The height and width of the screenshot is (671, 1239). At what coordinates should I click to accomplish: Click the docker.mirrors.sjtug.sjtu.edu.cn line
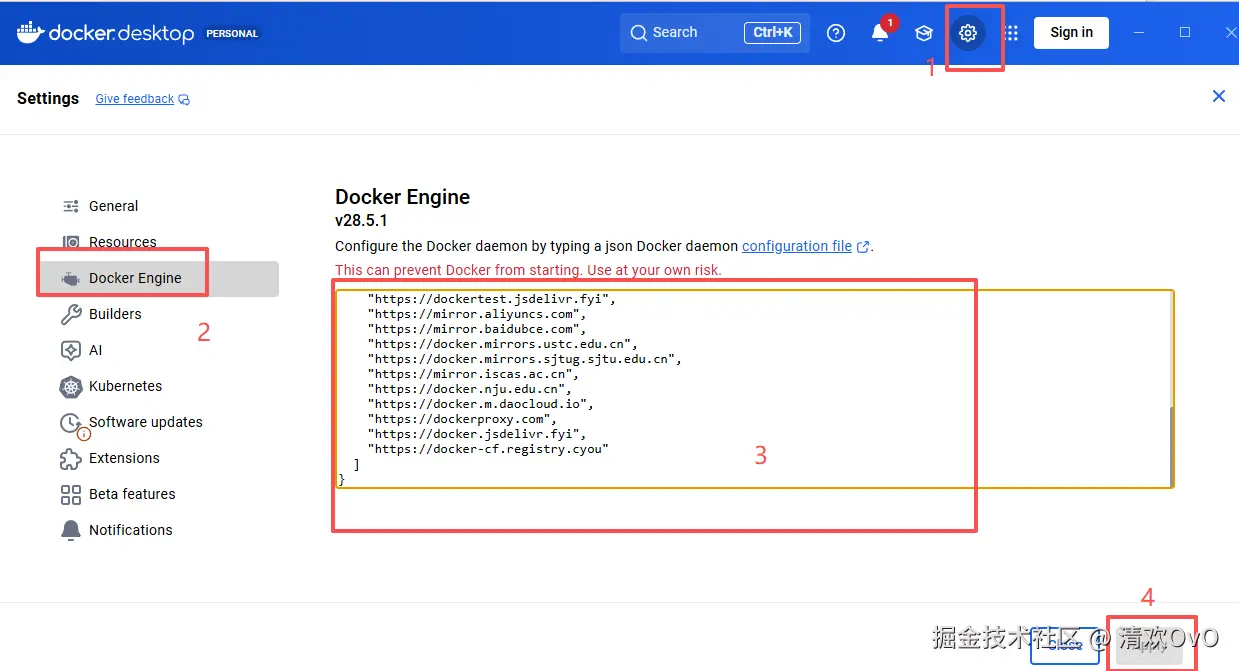click(x=525, y=359)
